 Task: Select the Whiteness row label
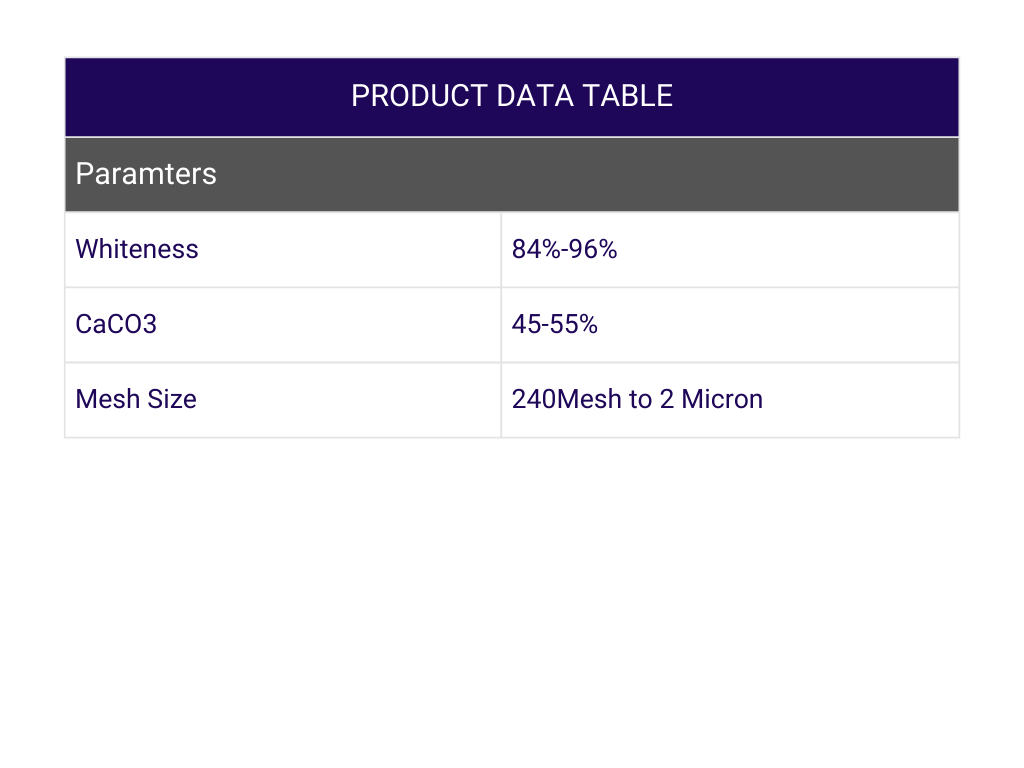pos(137,249)
